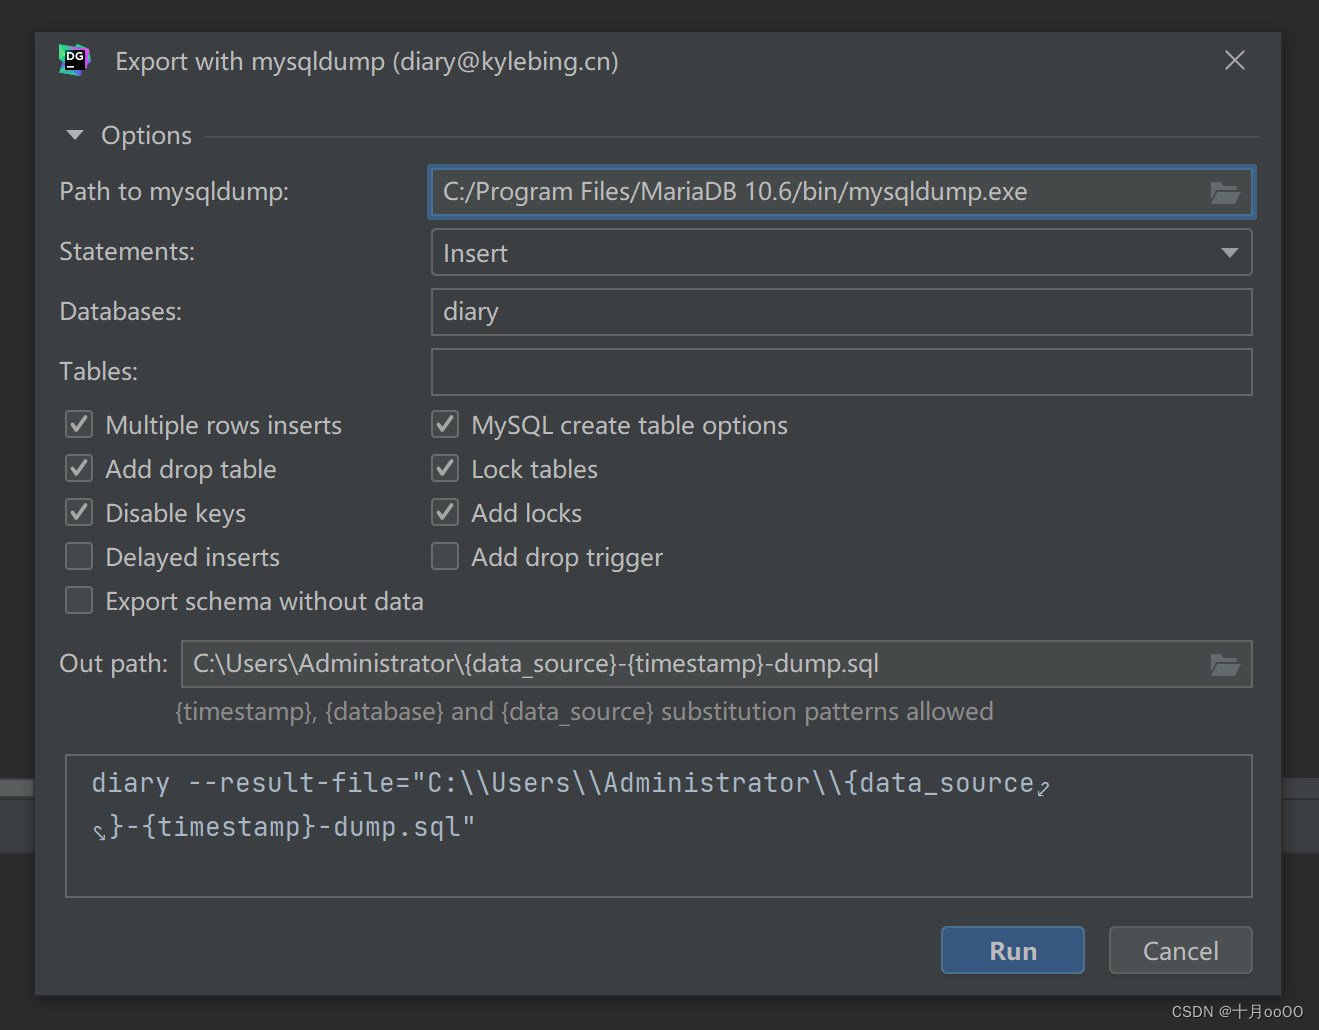This screenshot has height=1030, width=1319.
Task: Uncheck Add locks option
Action: click(445, 513)
